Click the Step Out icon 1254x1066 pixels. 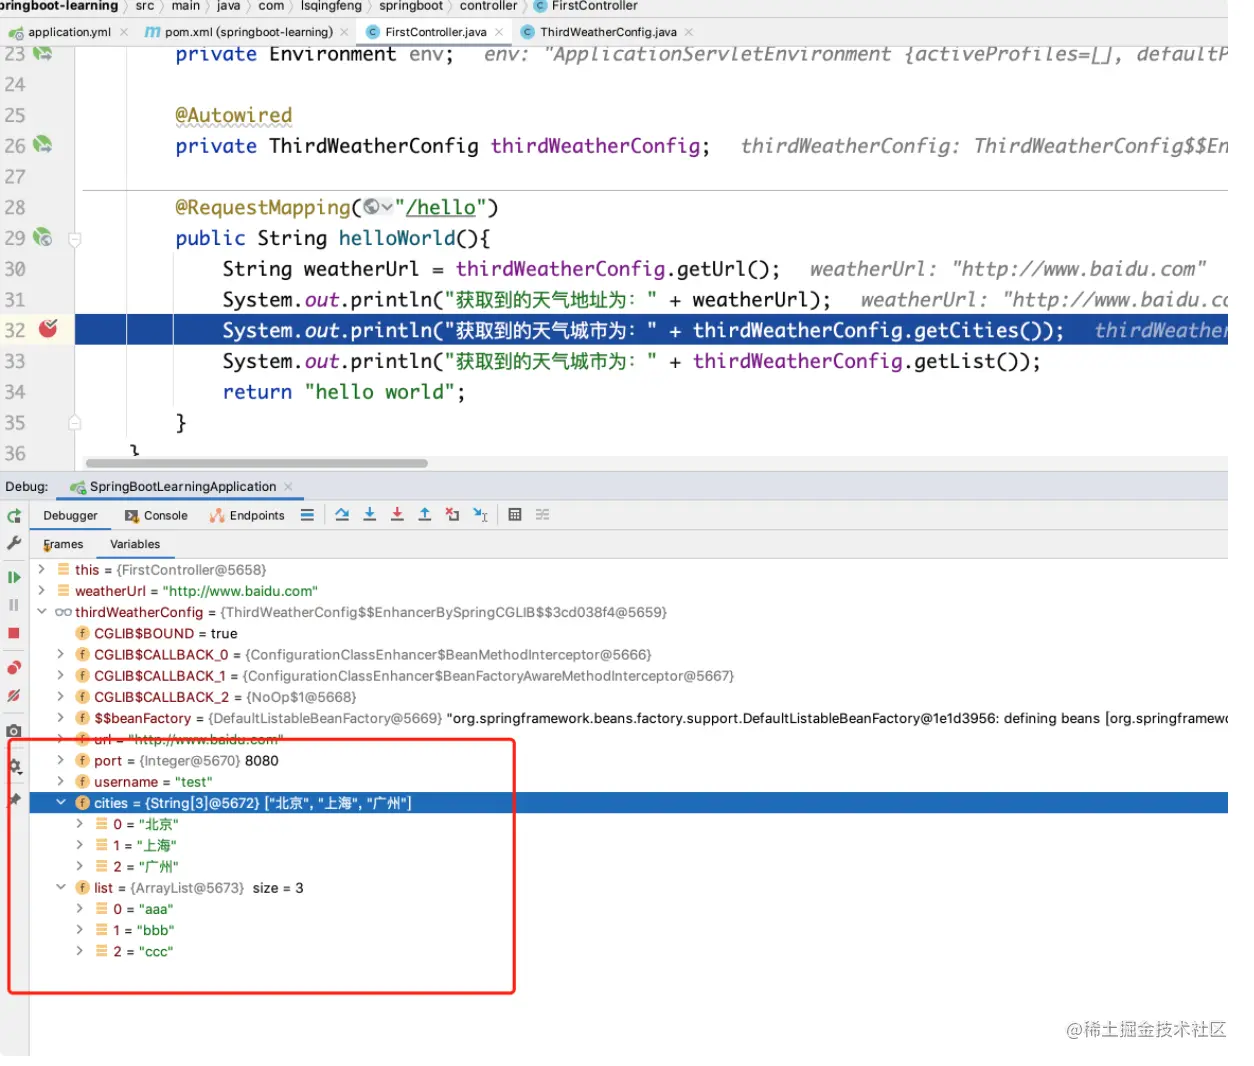tap(424, 514)
